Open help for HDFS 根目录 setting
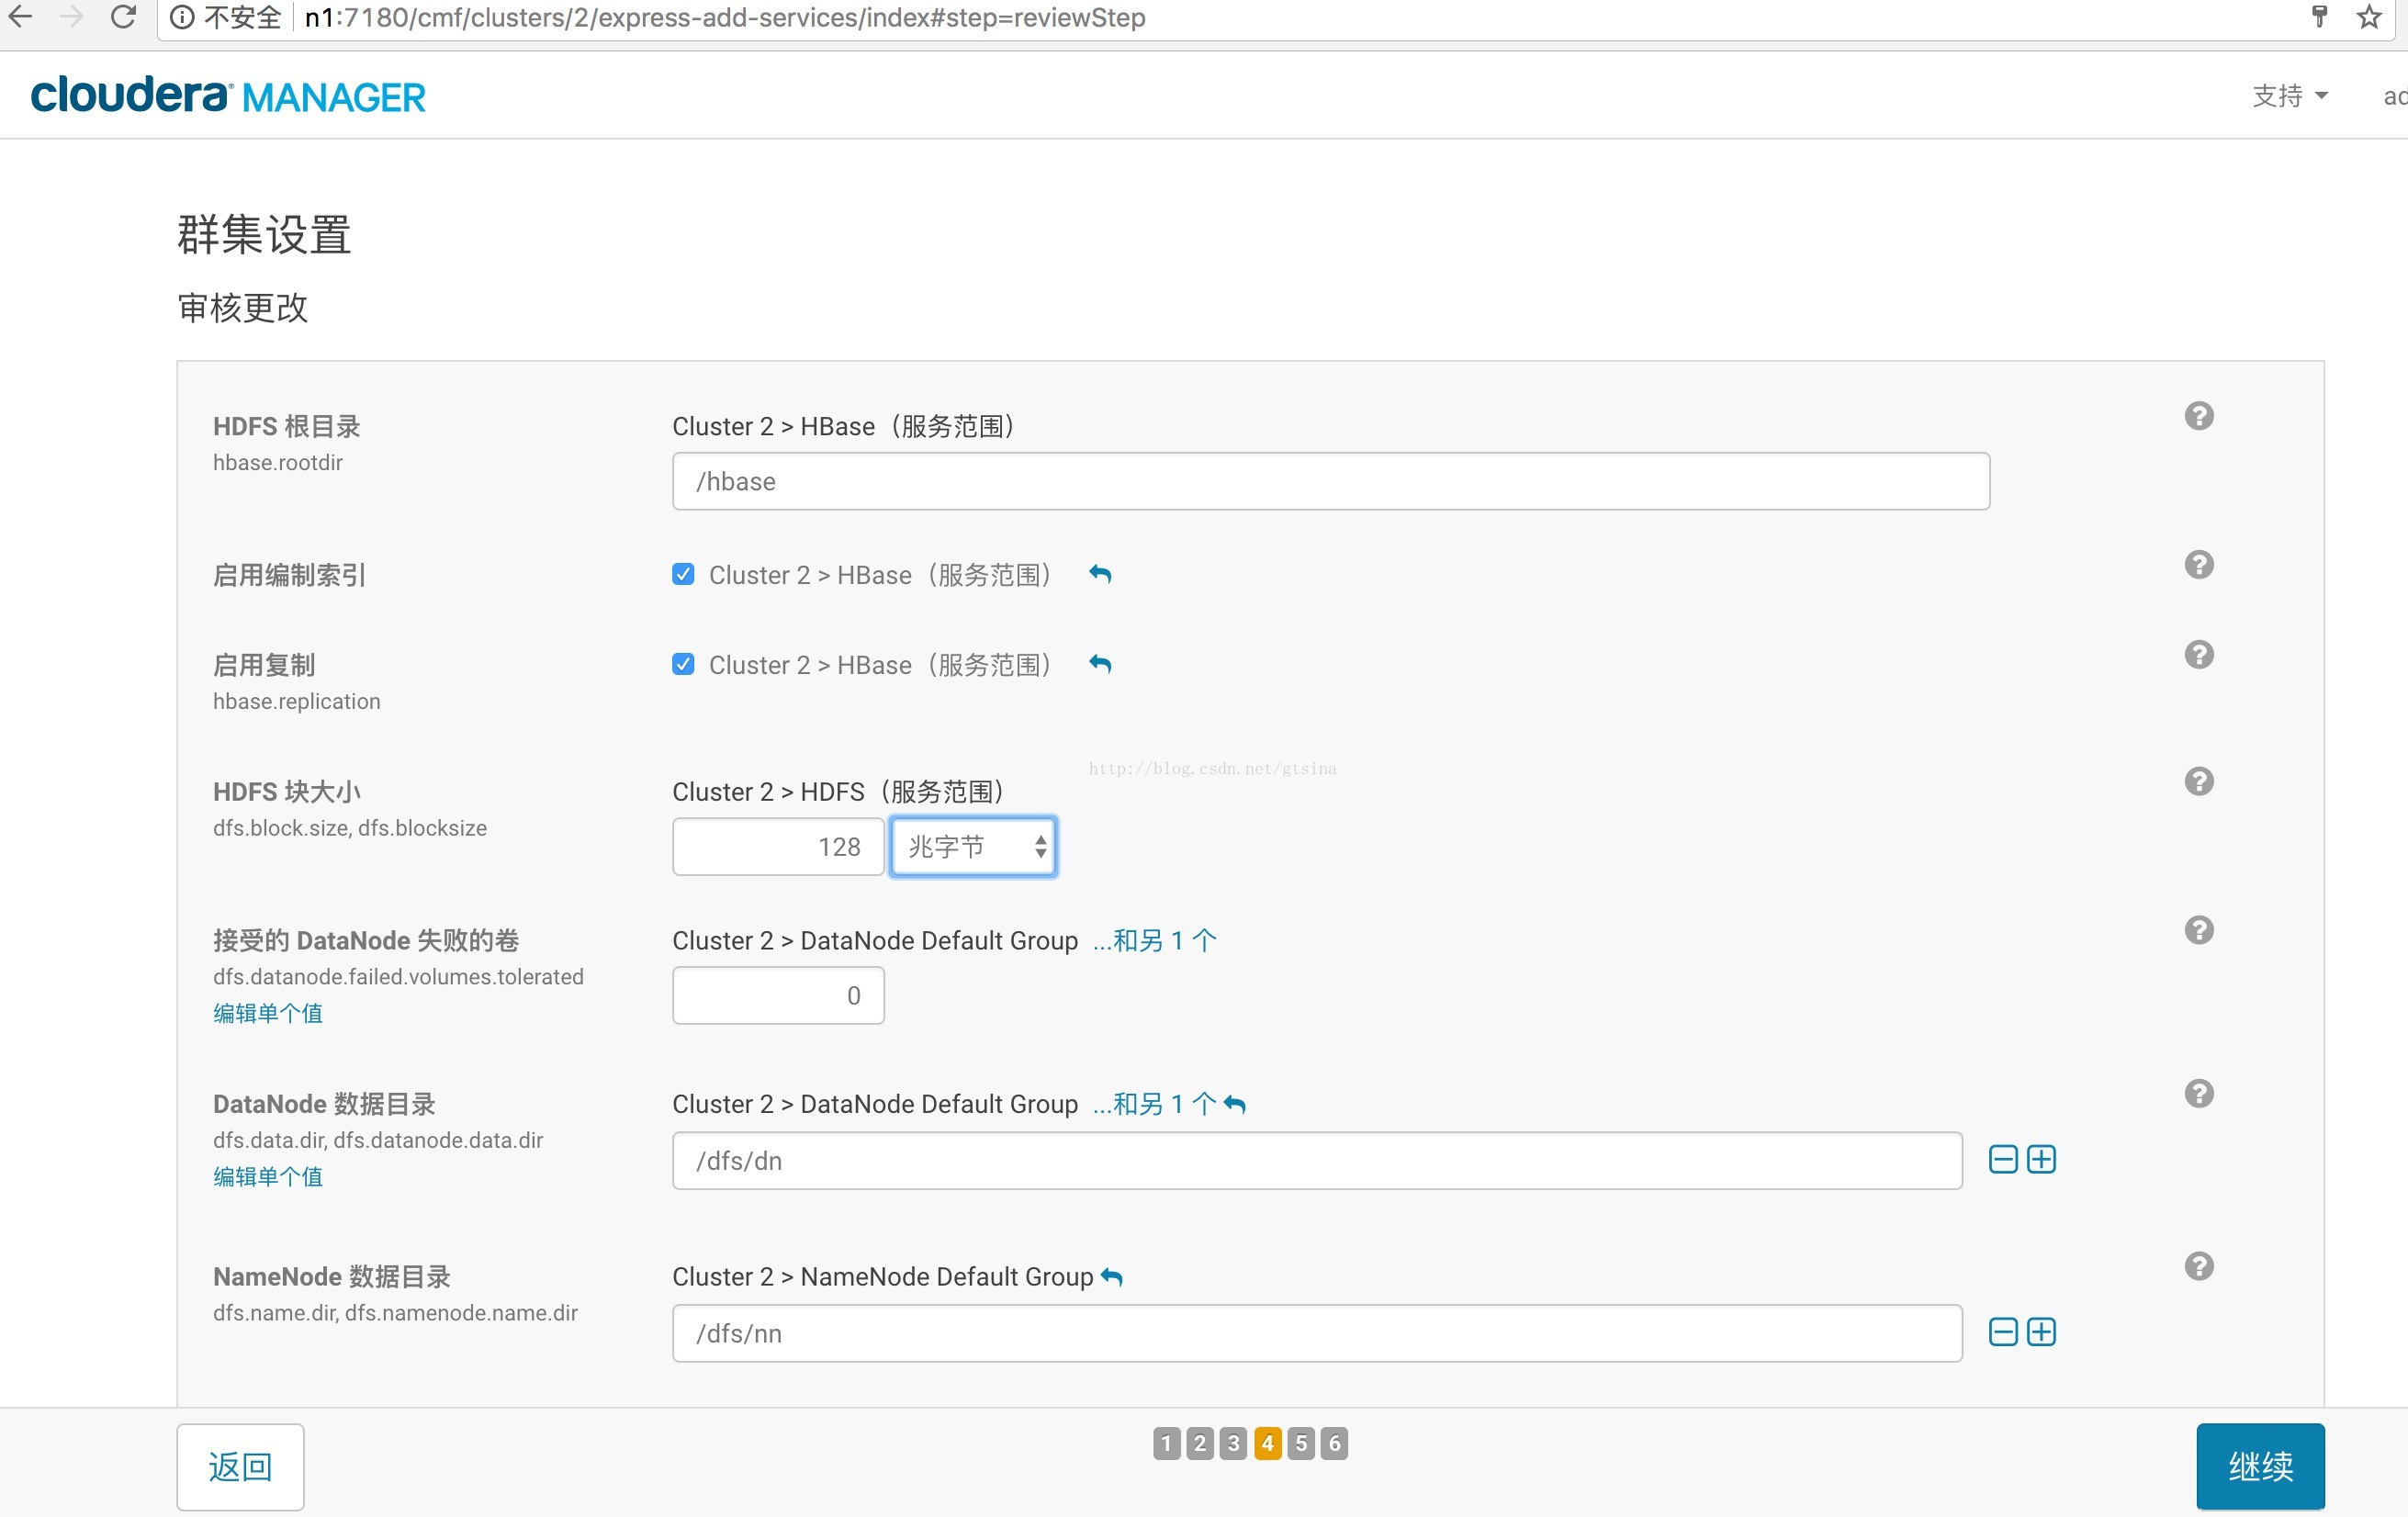The width and height of the screenshot is (2408, 1517). [2198, 416]
